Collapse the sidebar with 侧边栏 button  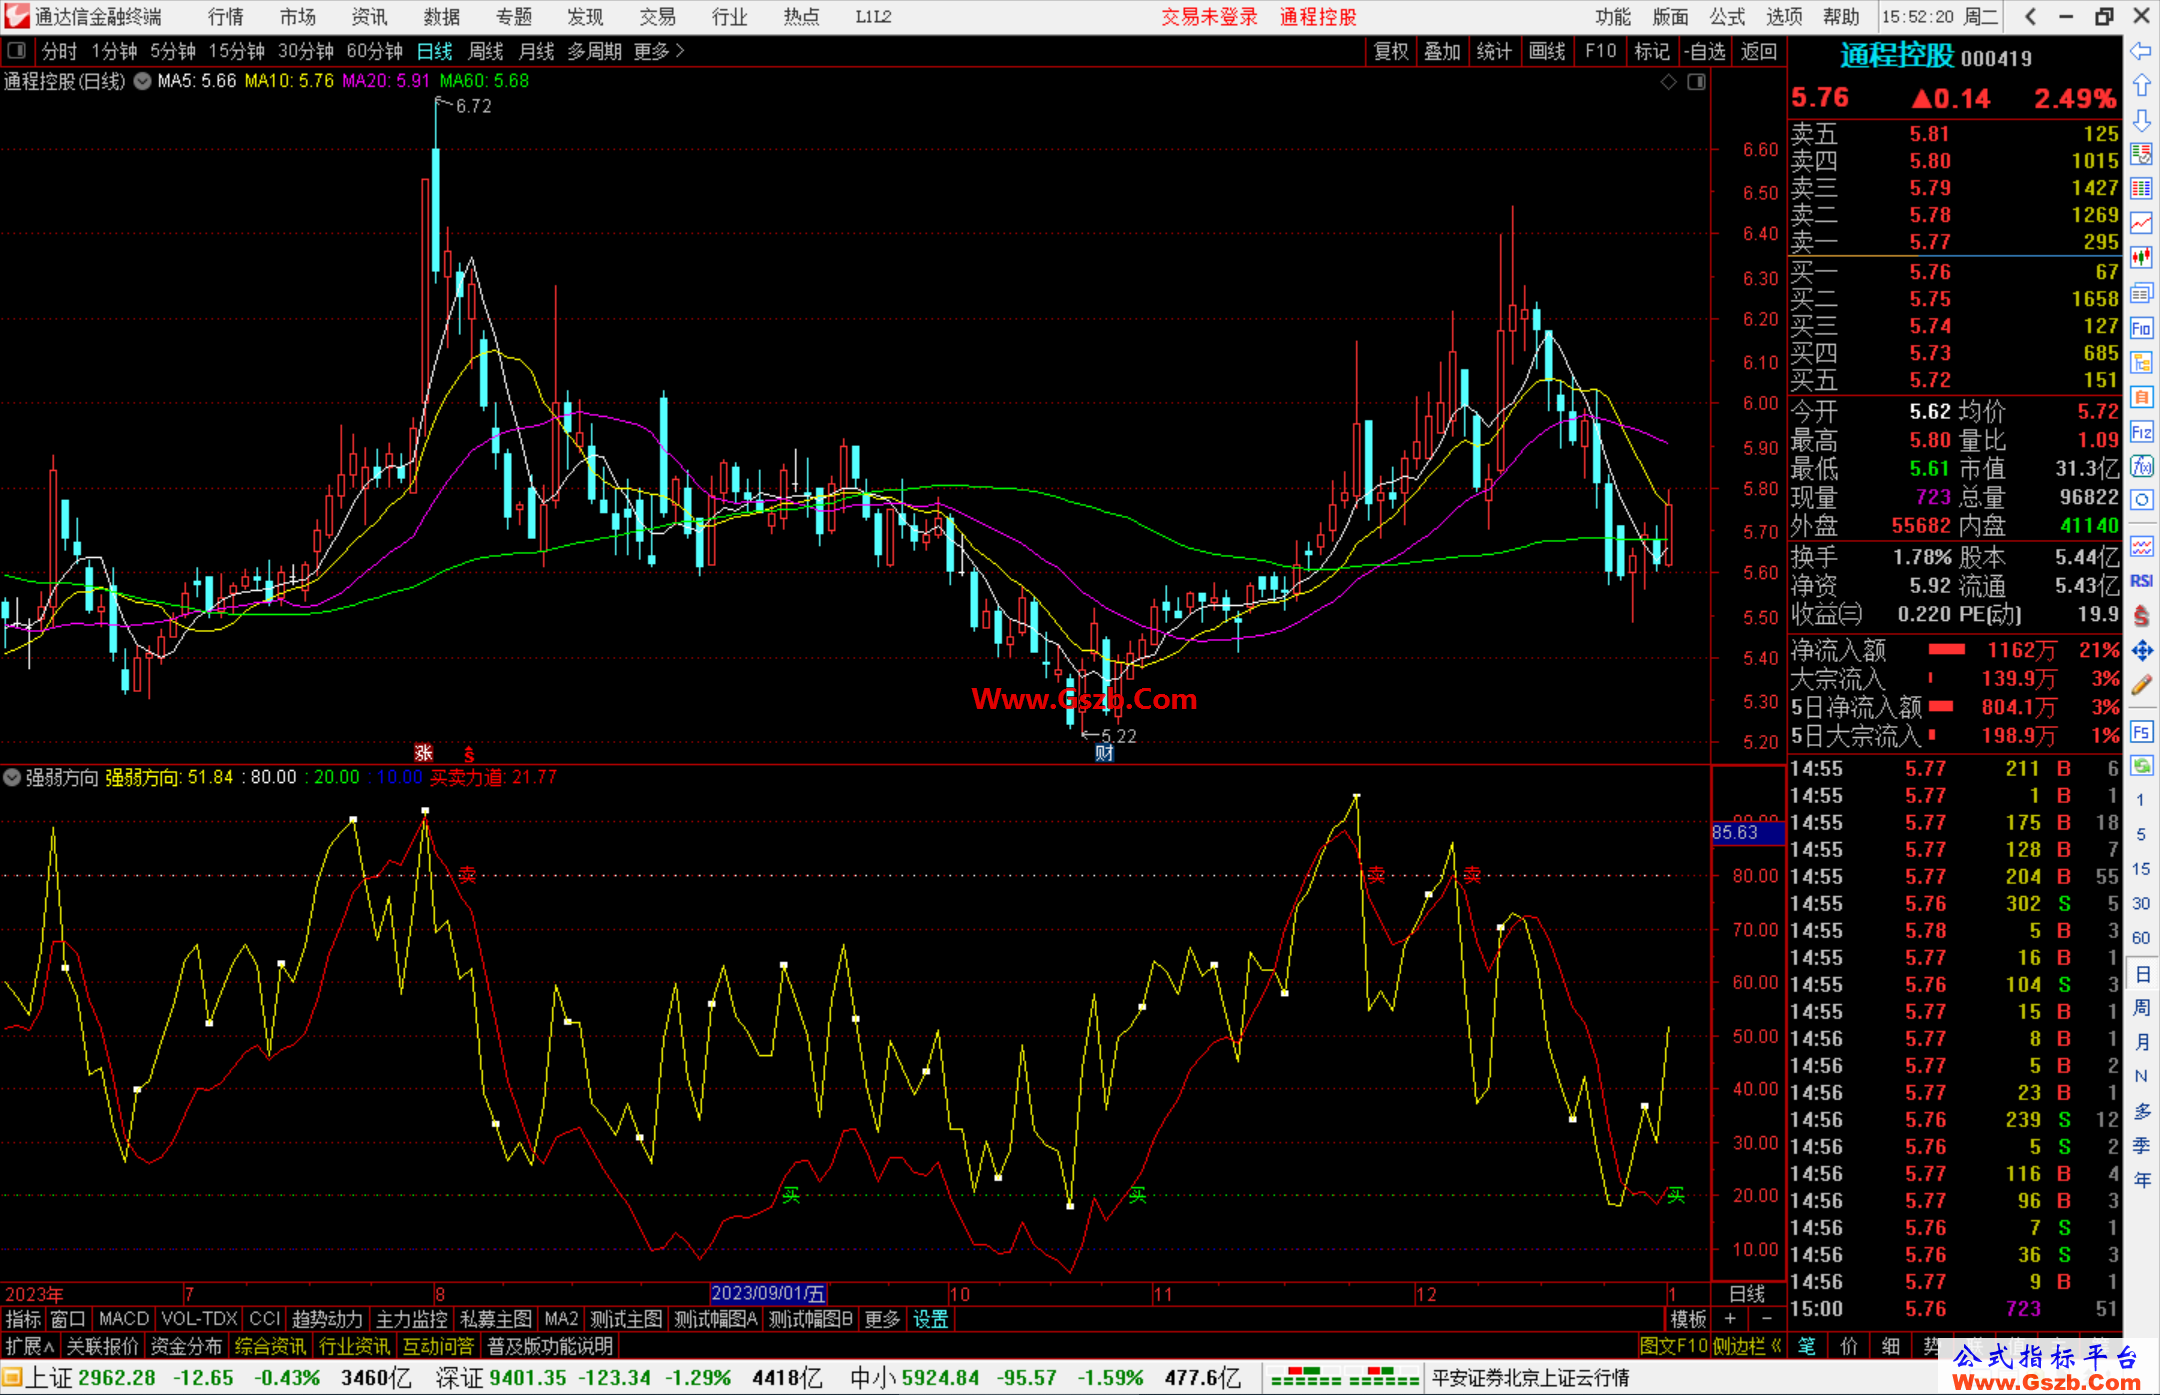click(1747, 1346)
